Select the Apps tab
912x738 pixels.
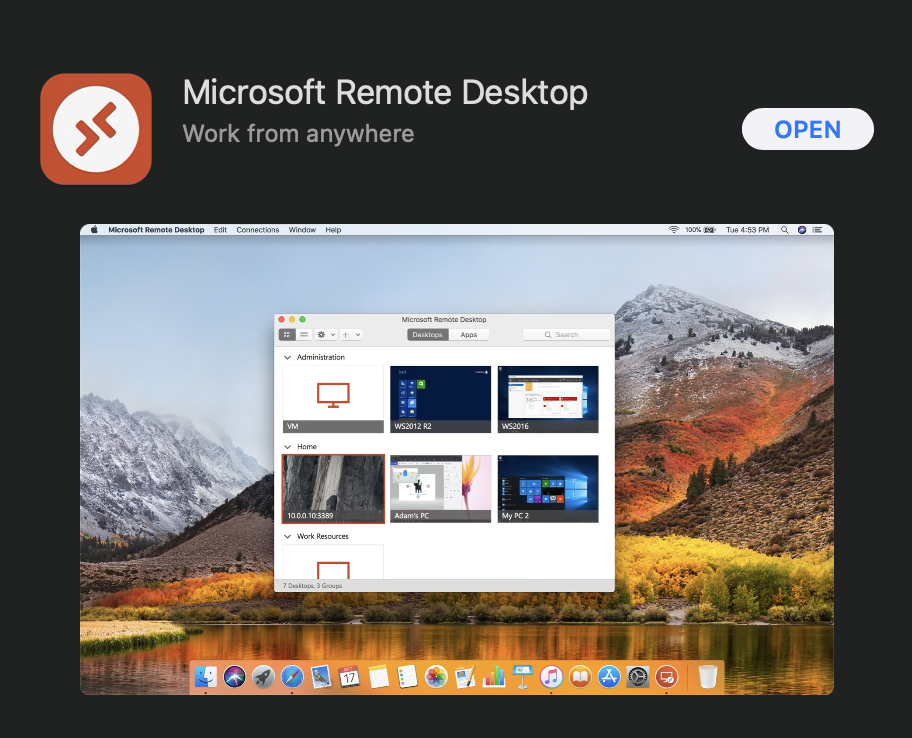click(469, 334)
